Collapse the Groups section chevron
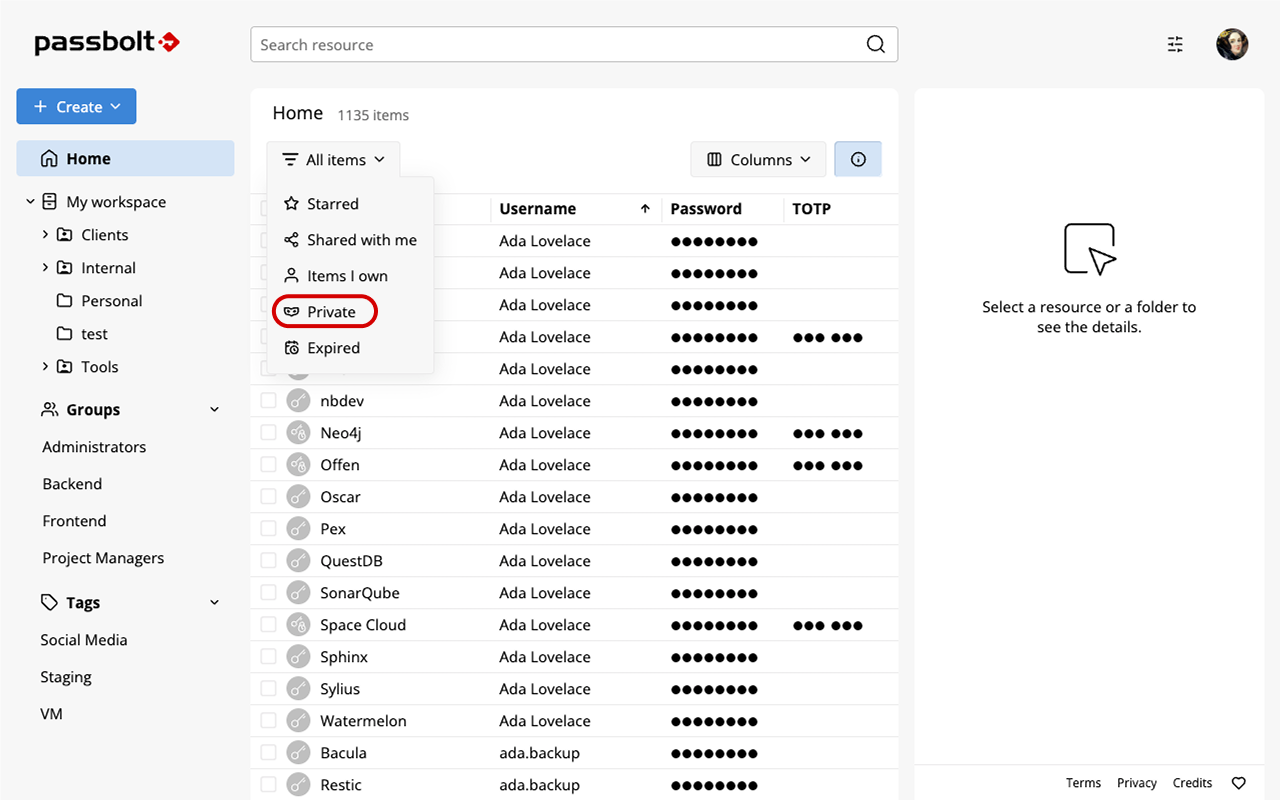1281x801 pixels. click(214, 410)
